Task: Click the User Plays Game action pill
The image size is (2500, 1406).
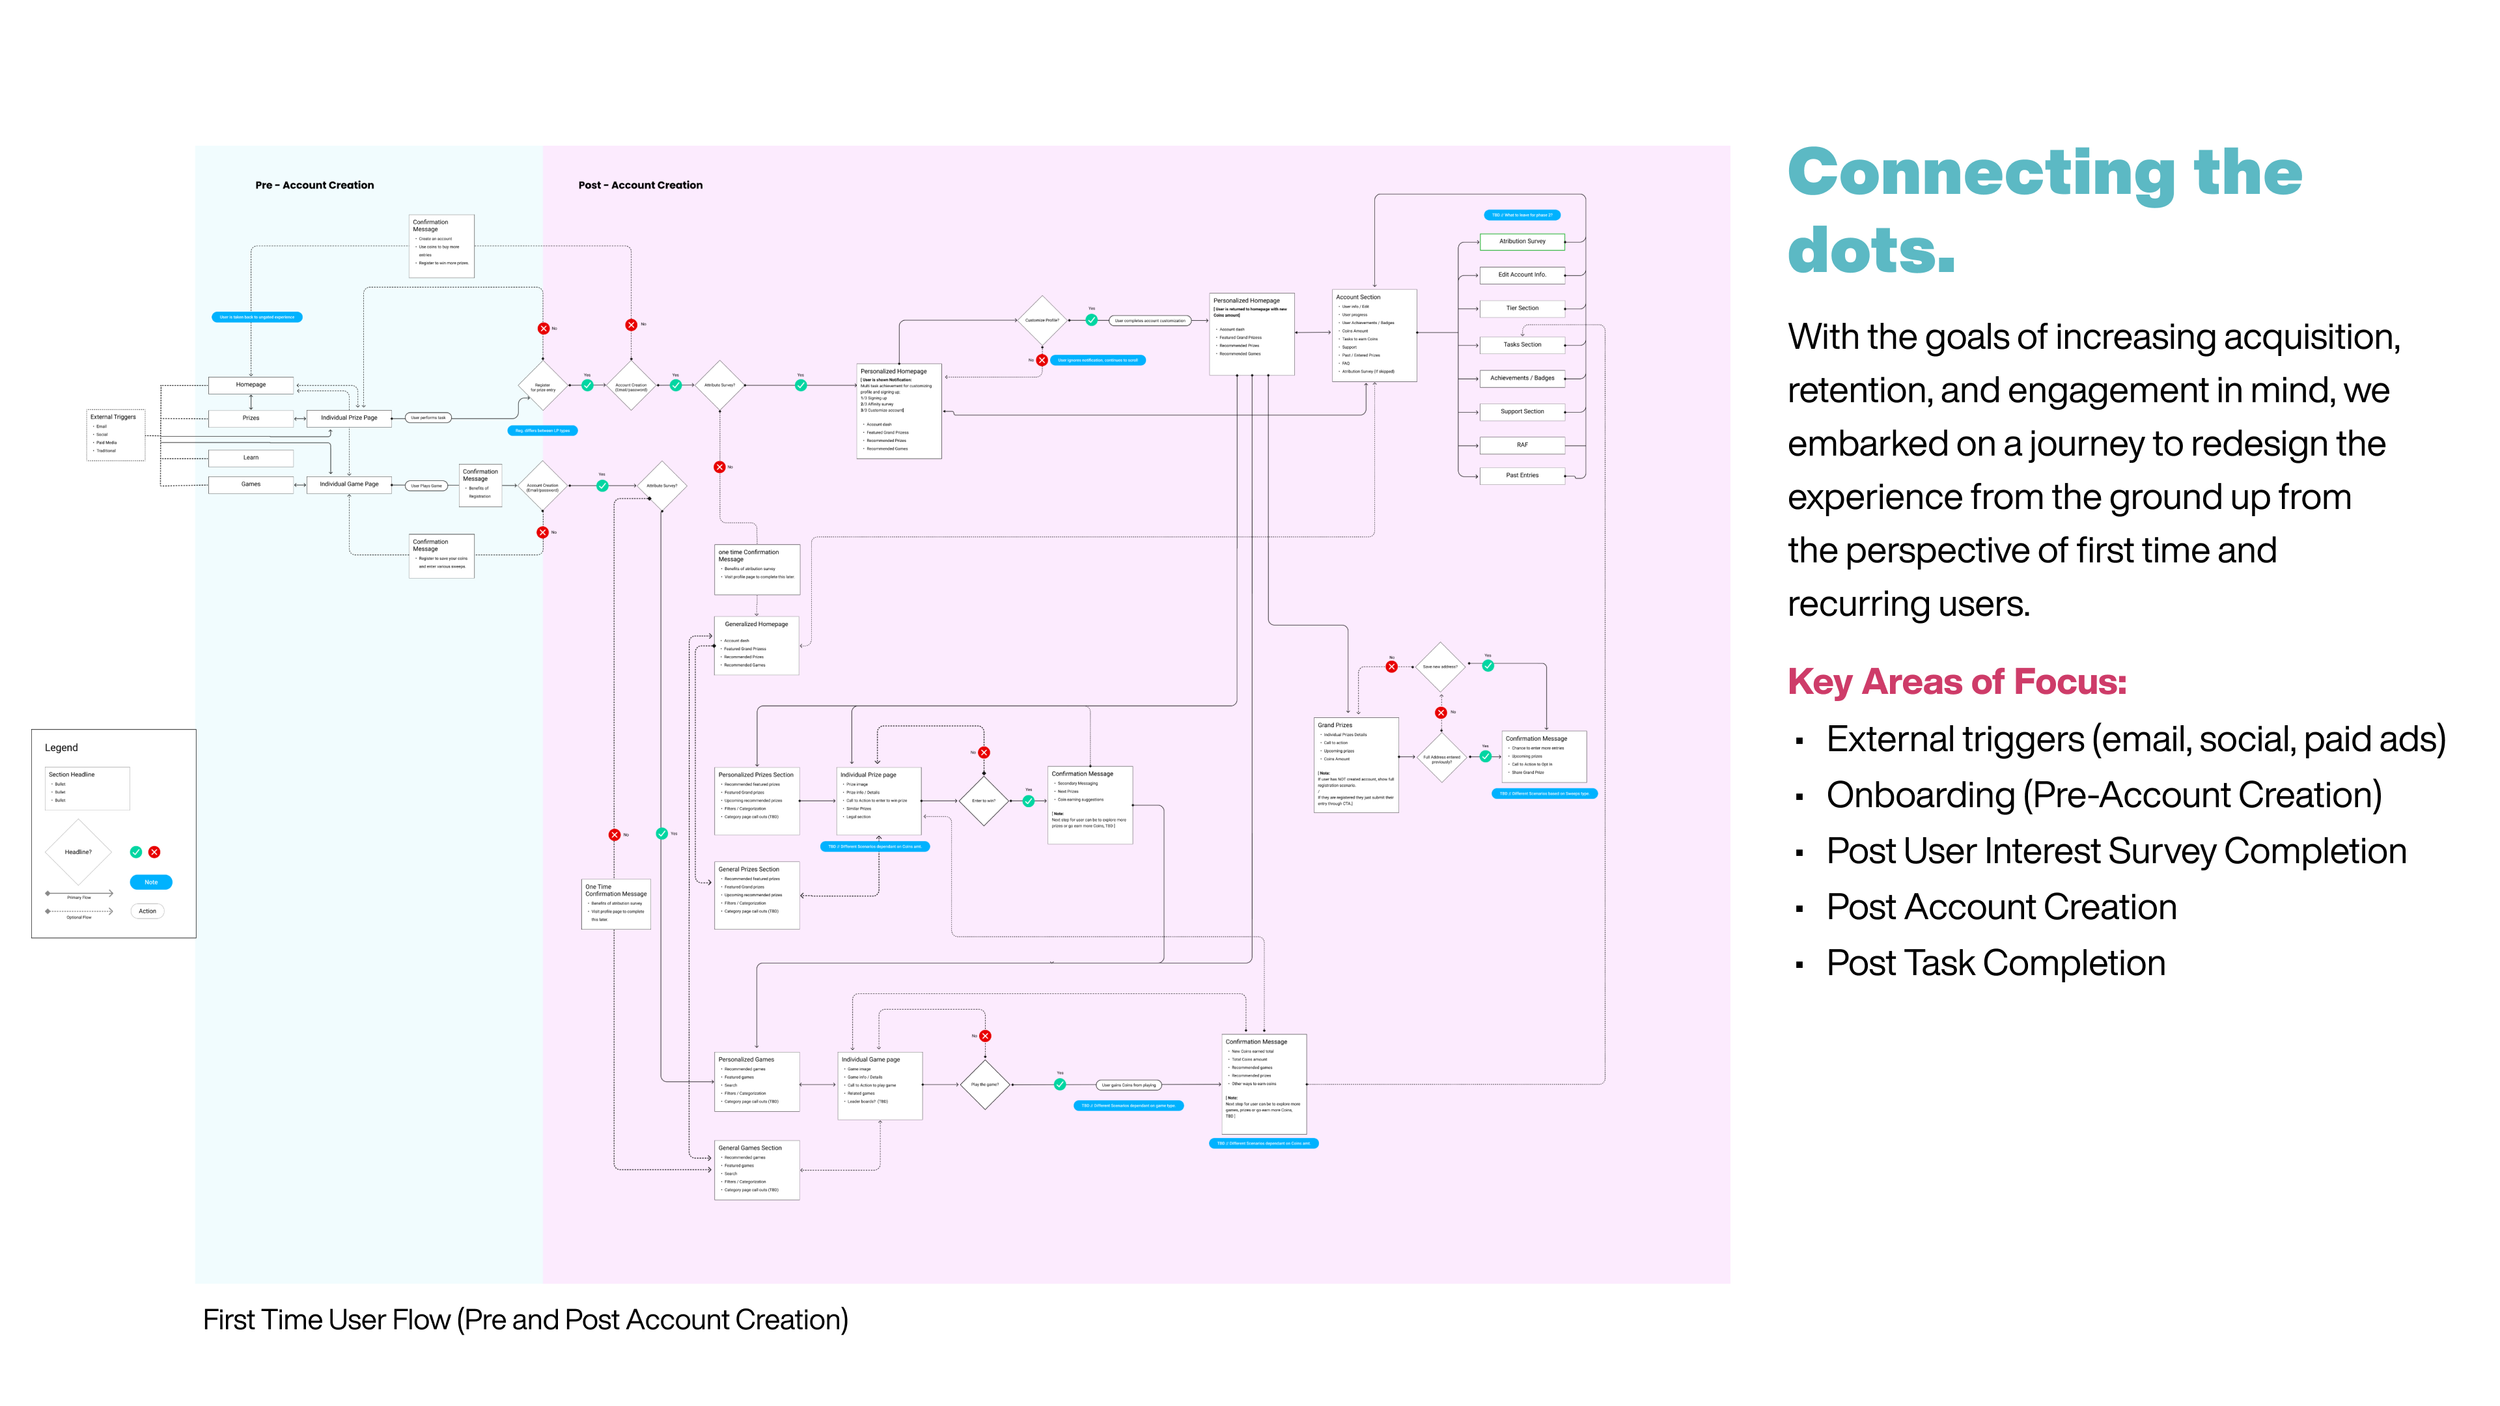Action: tap(426, 485)
